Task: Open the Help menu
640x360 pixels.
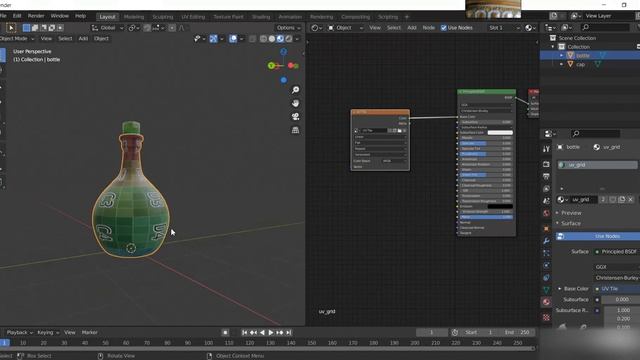Action: click(80, 16)
